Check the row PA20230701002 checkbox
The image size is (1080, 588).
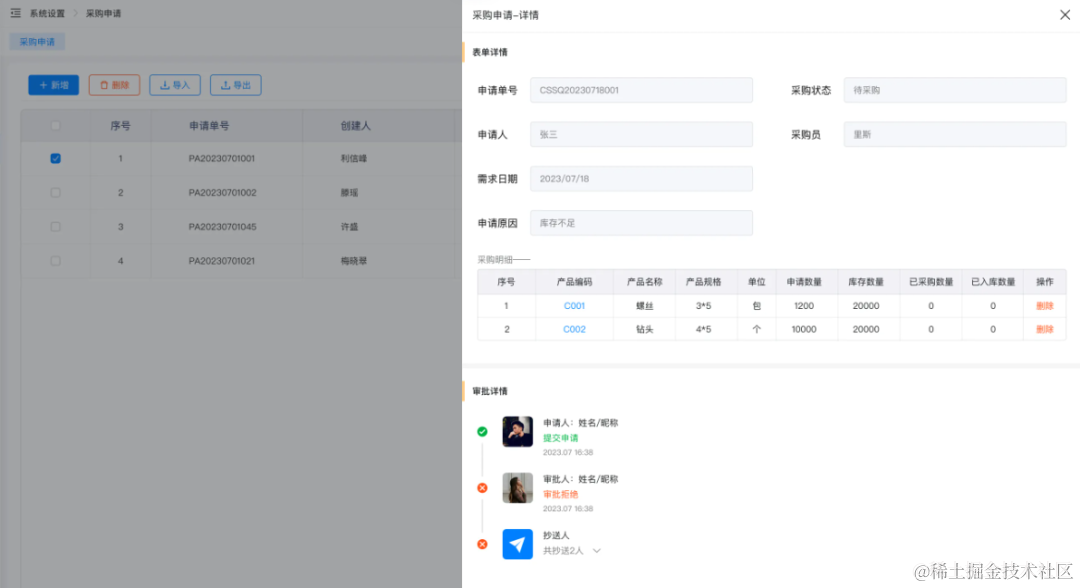coord(56,193)
